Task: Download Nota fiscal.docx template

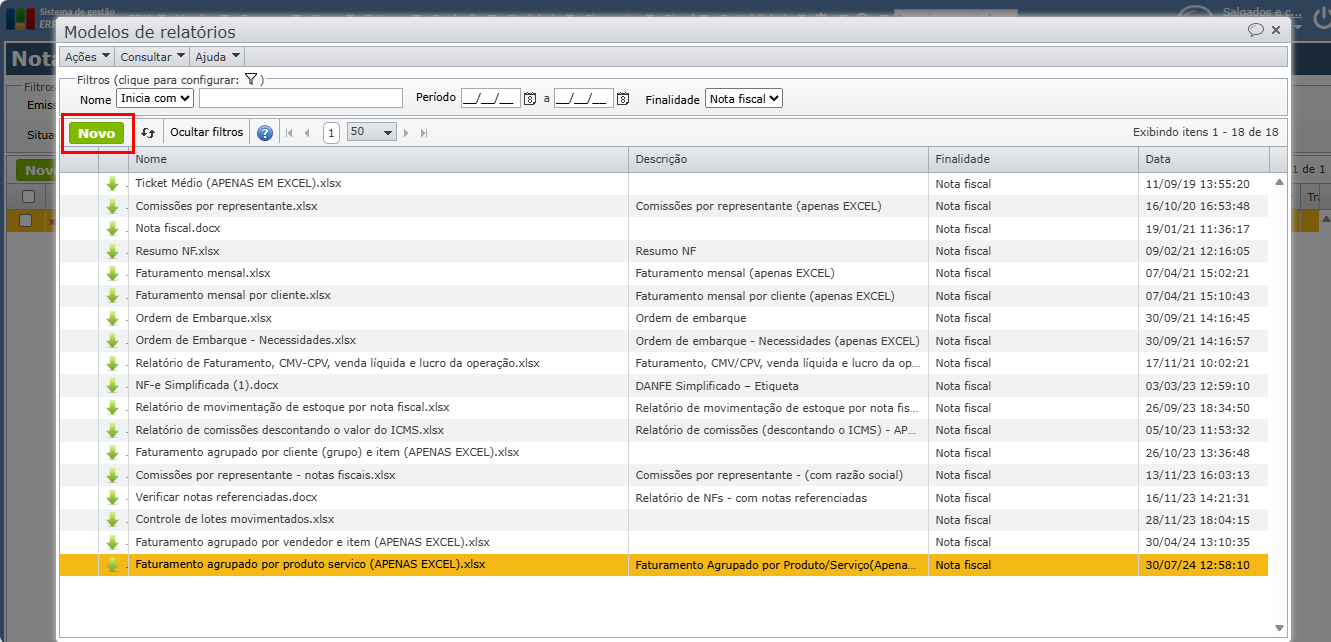Action: (112, 229)
